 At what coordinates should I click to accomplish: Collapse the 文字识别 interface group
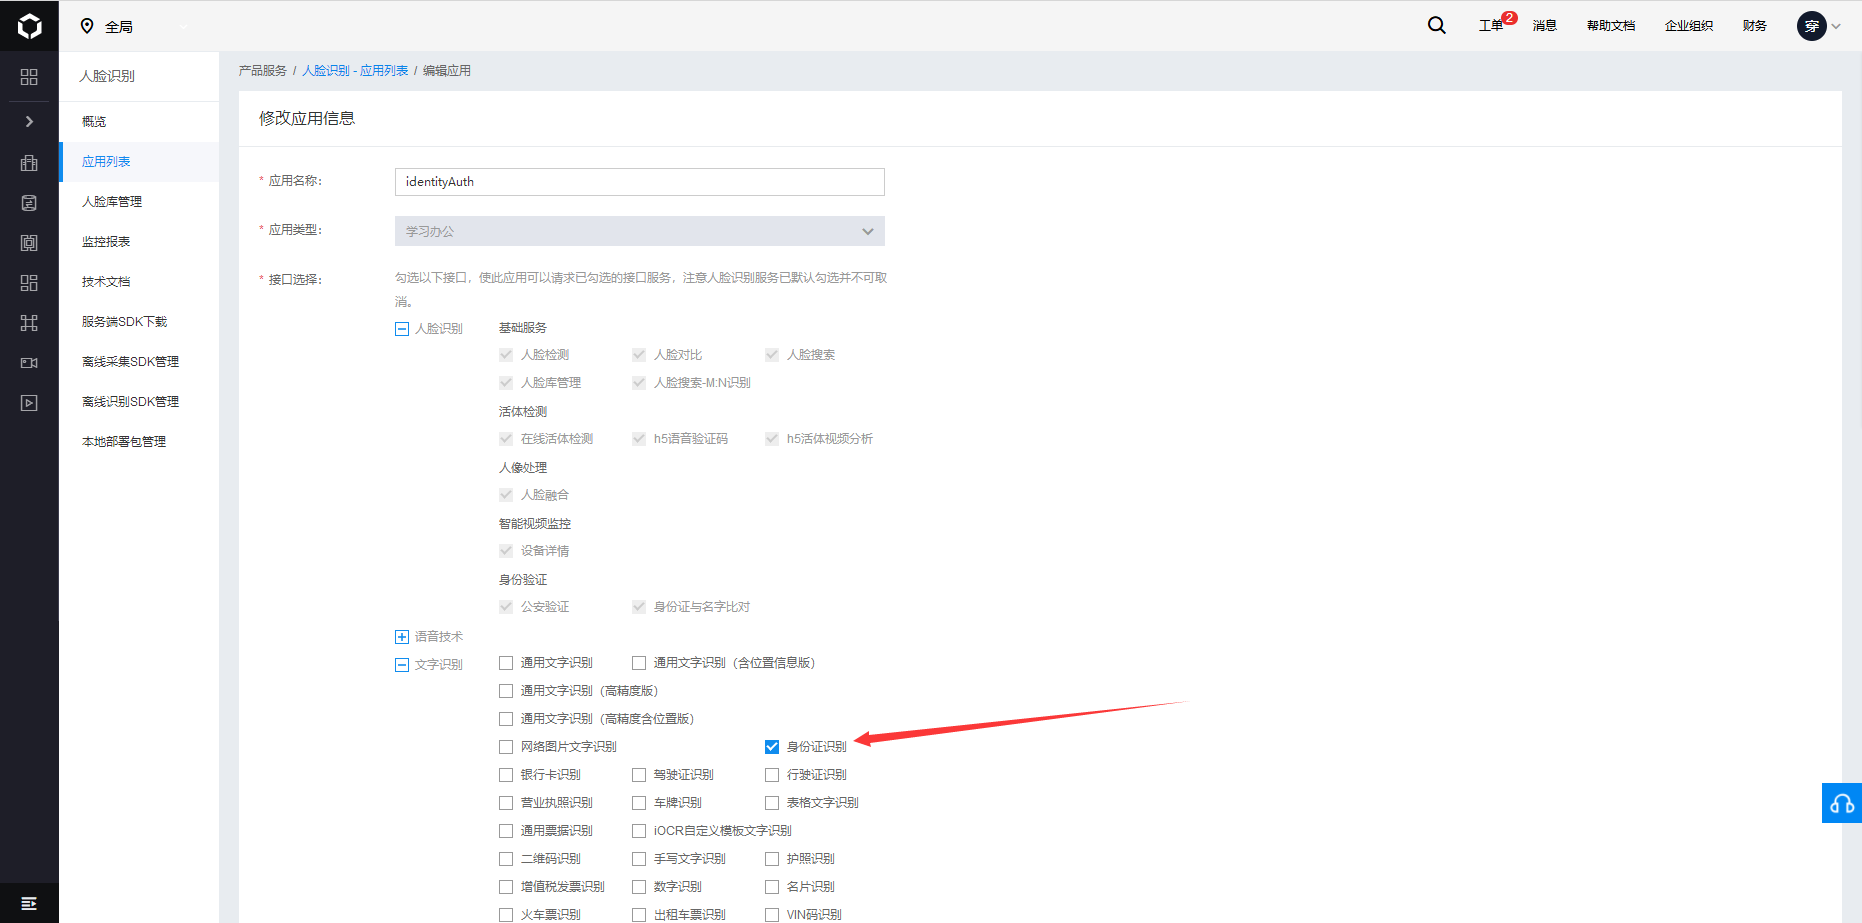click(402, 665)
